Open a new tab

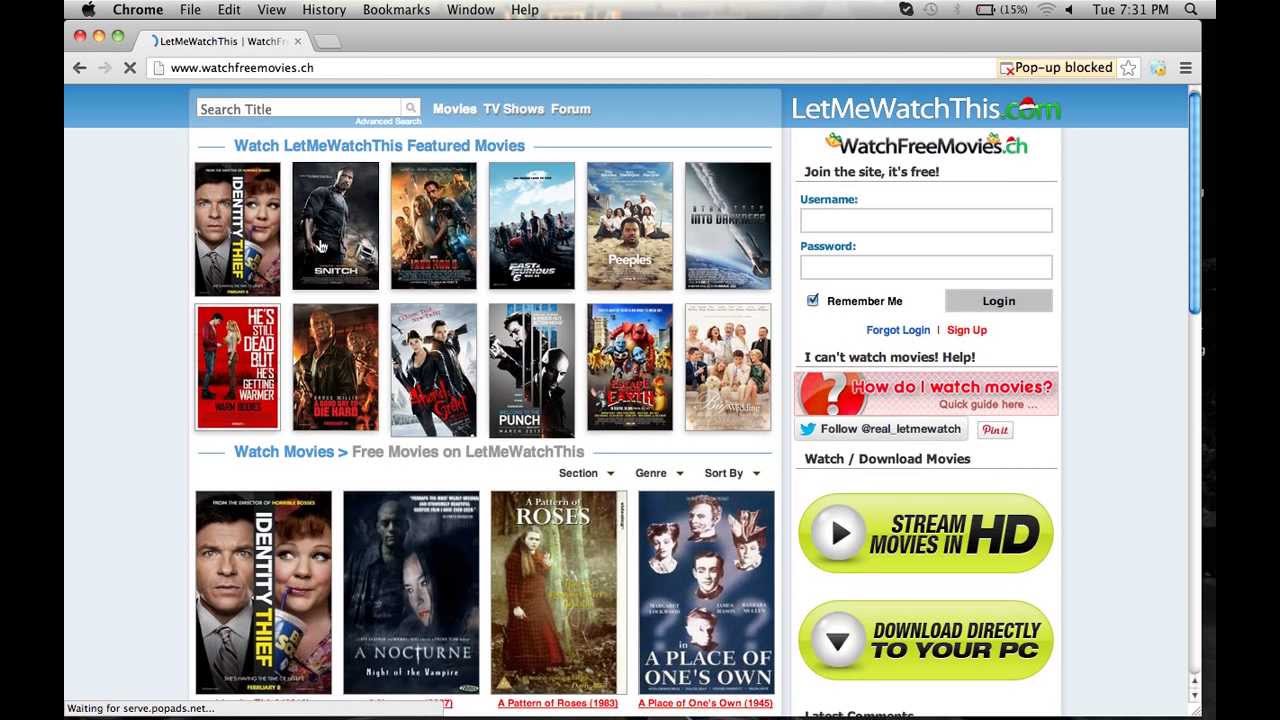coord(327,41)
